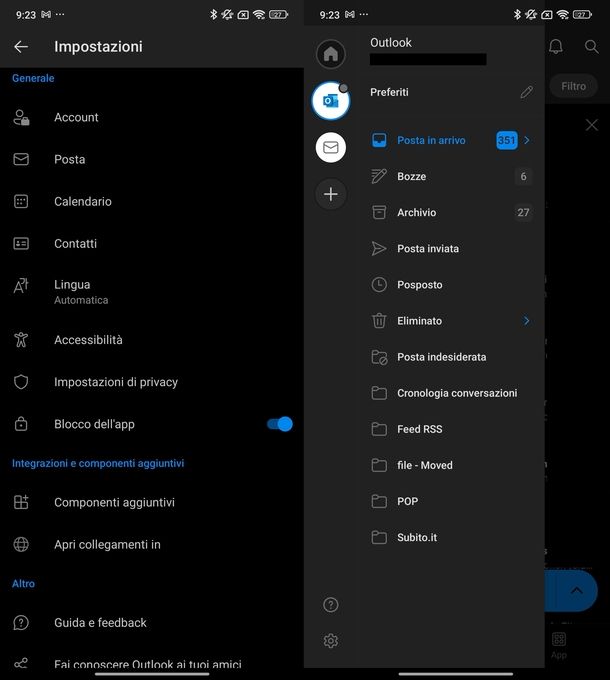Image resolution: width=610 pixels, height=680 pixels.
Task: Open the Posta inviata folder
Action: (451, 248)
